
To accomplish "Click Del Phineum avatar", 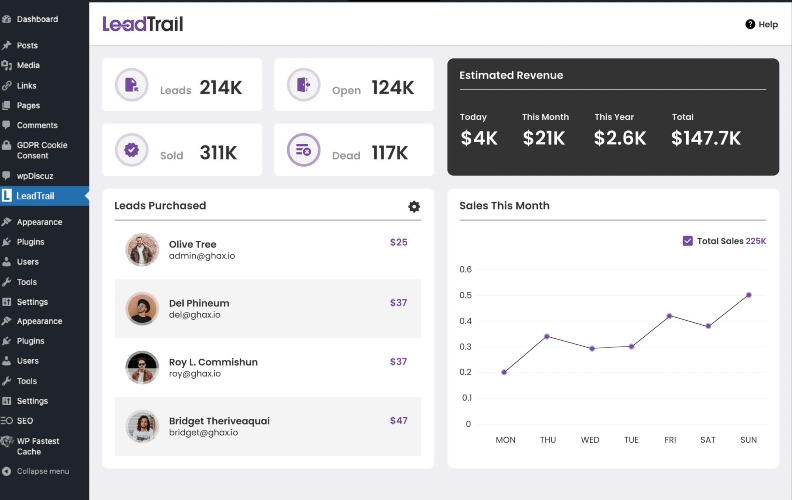I will click(x=142, y=309).
